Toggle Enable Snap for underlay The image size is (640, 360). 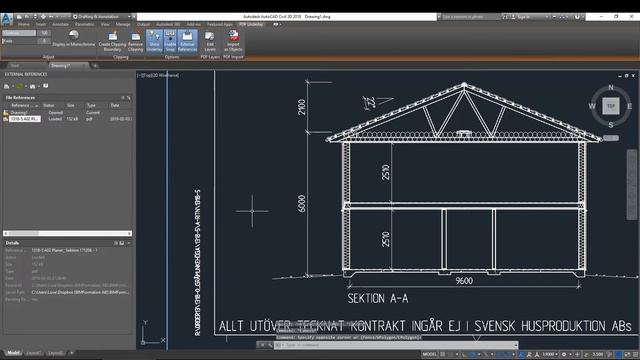[x=170, y=41]
